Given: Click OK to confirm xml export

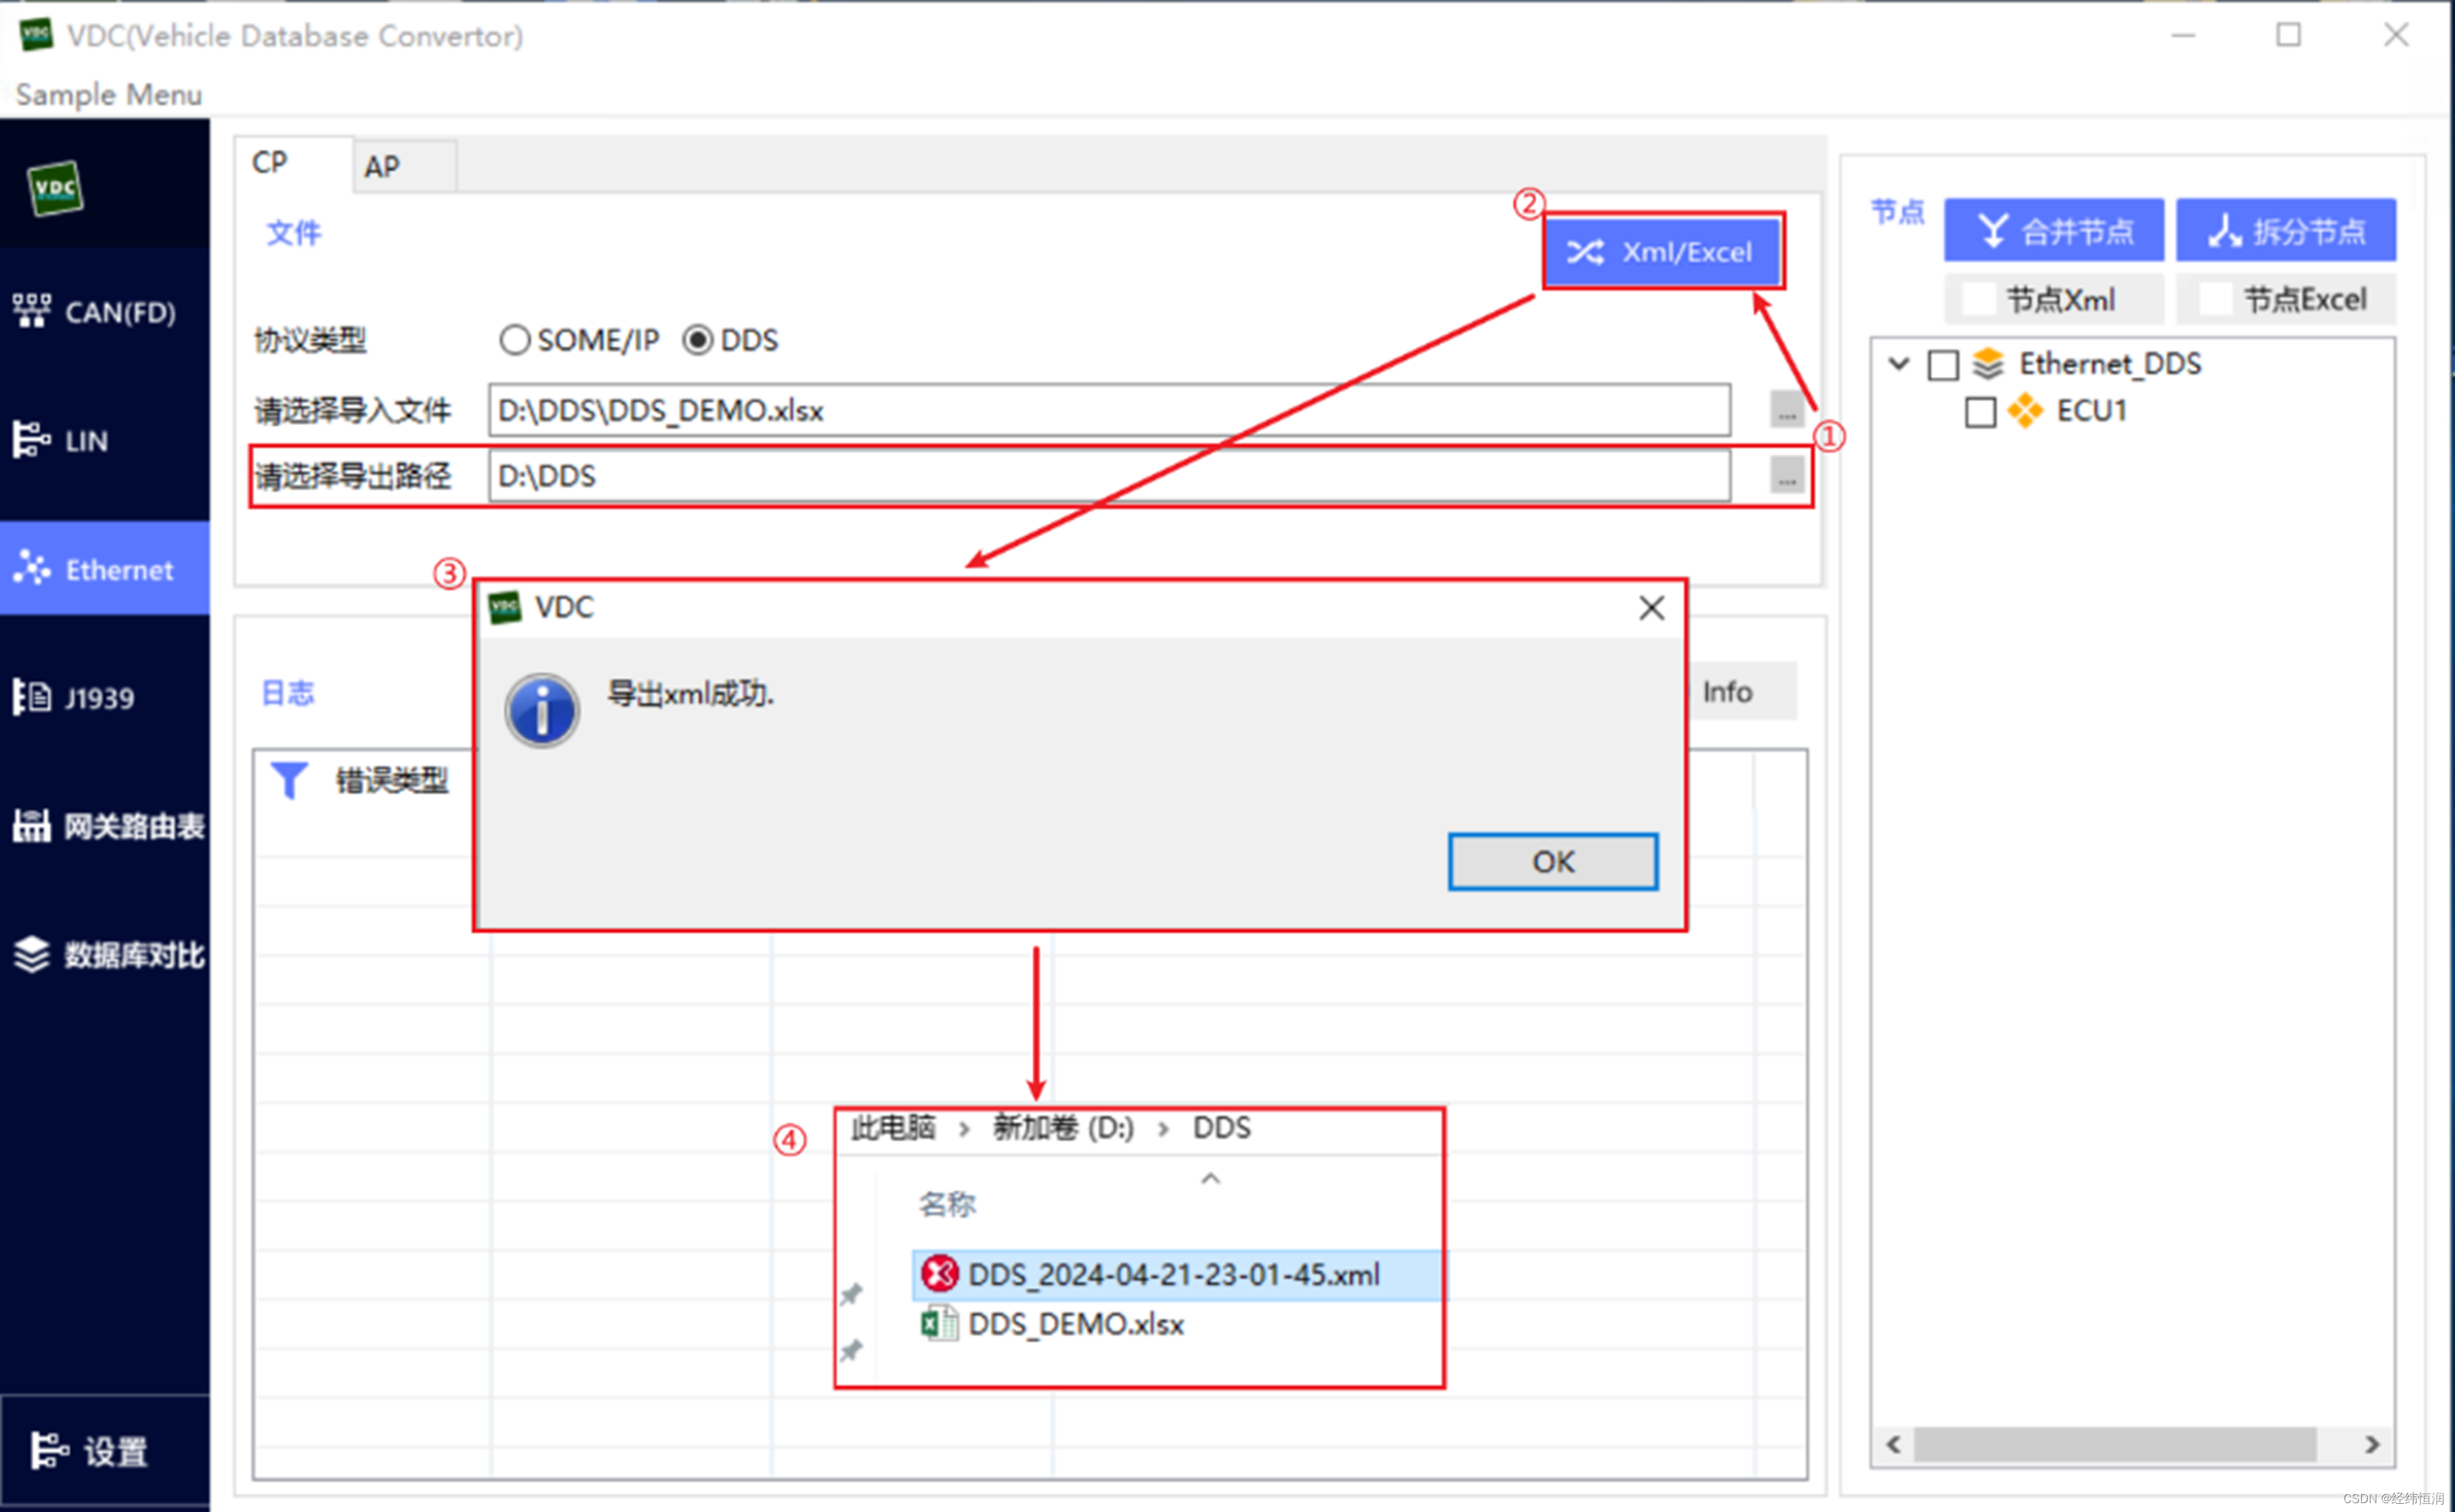Looking at the screenshot, I should click(x=1550, y=861).
